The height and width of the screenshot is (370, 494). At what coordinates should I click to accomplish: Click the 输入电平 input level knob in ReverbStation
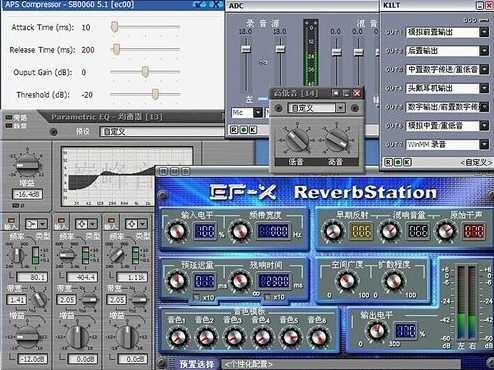tap(177, 231)
